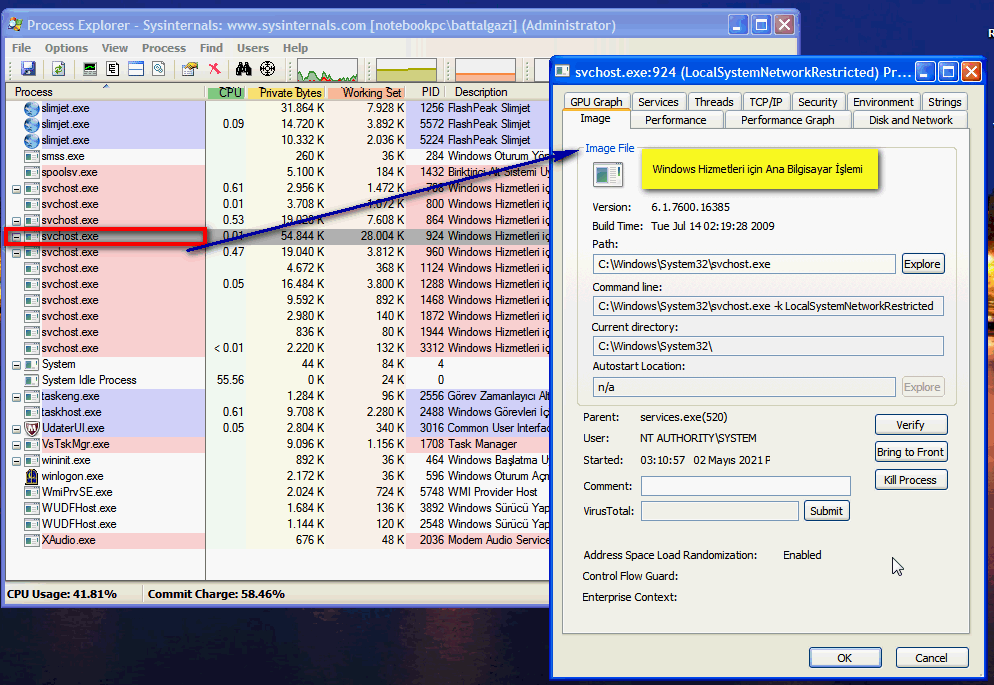Click the binoculars Find Handle or DLL icon

[243, 69]
